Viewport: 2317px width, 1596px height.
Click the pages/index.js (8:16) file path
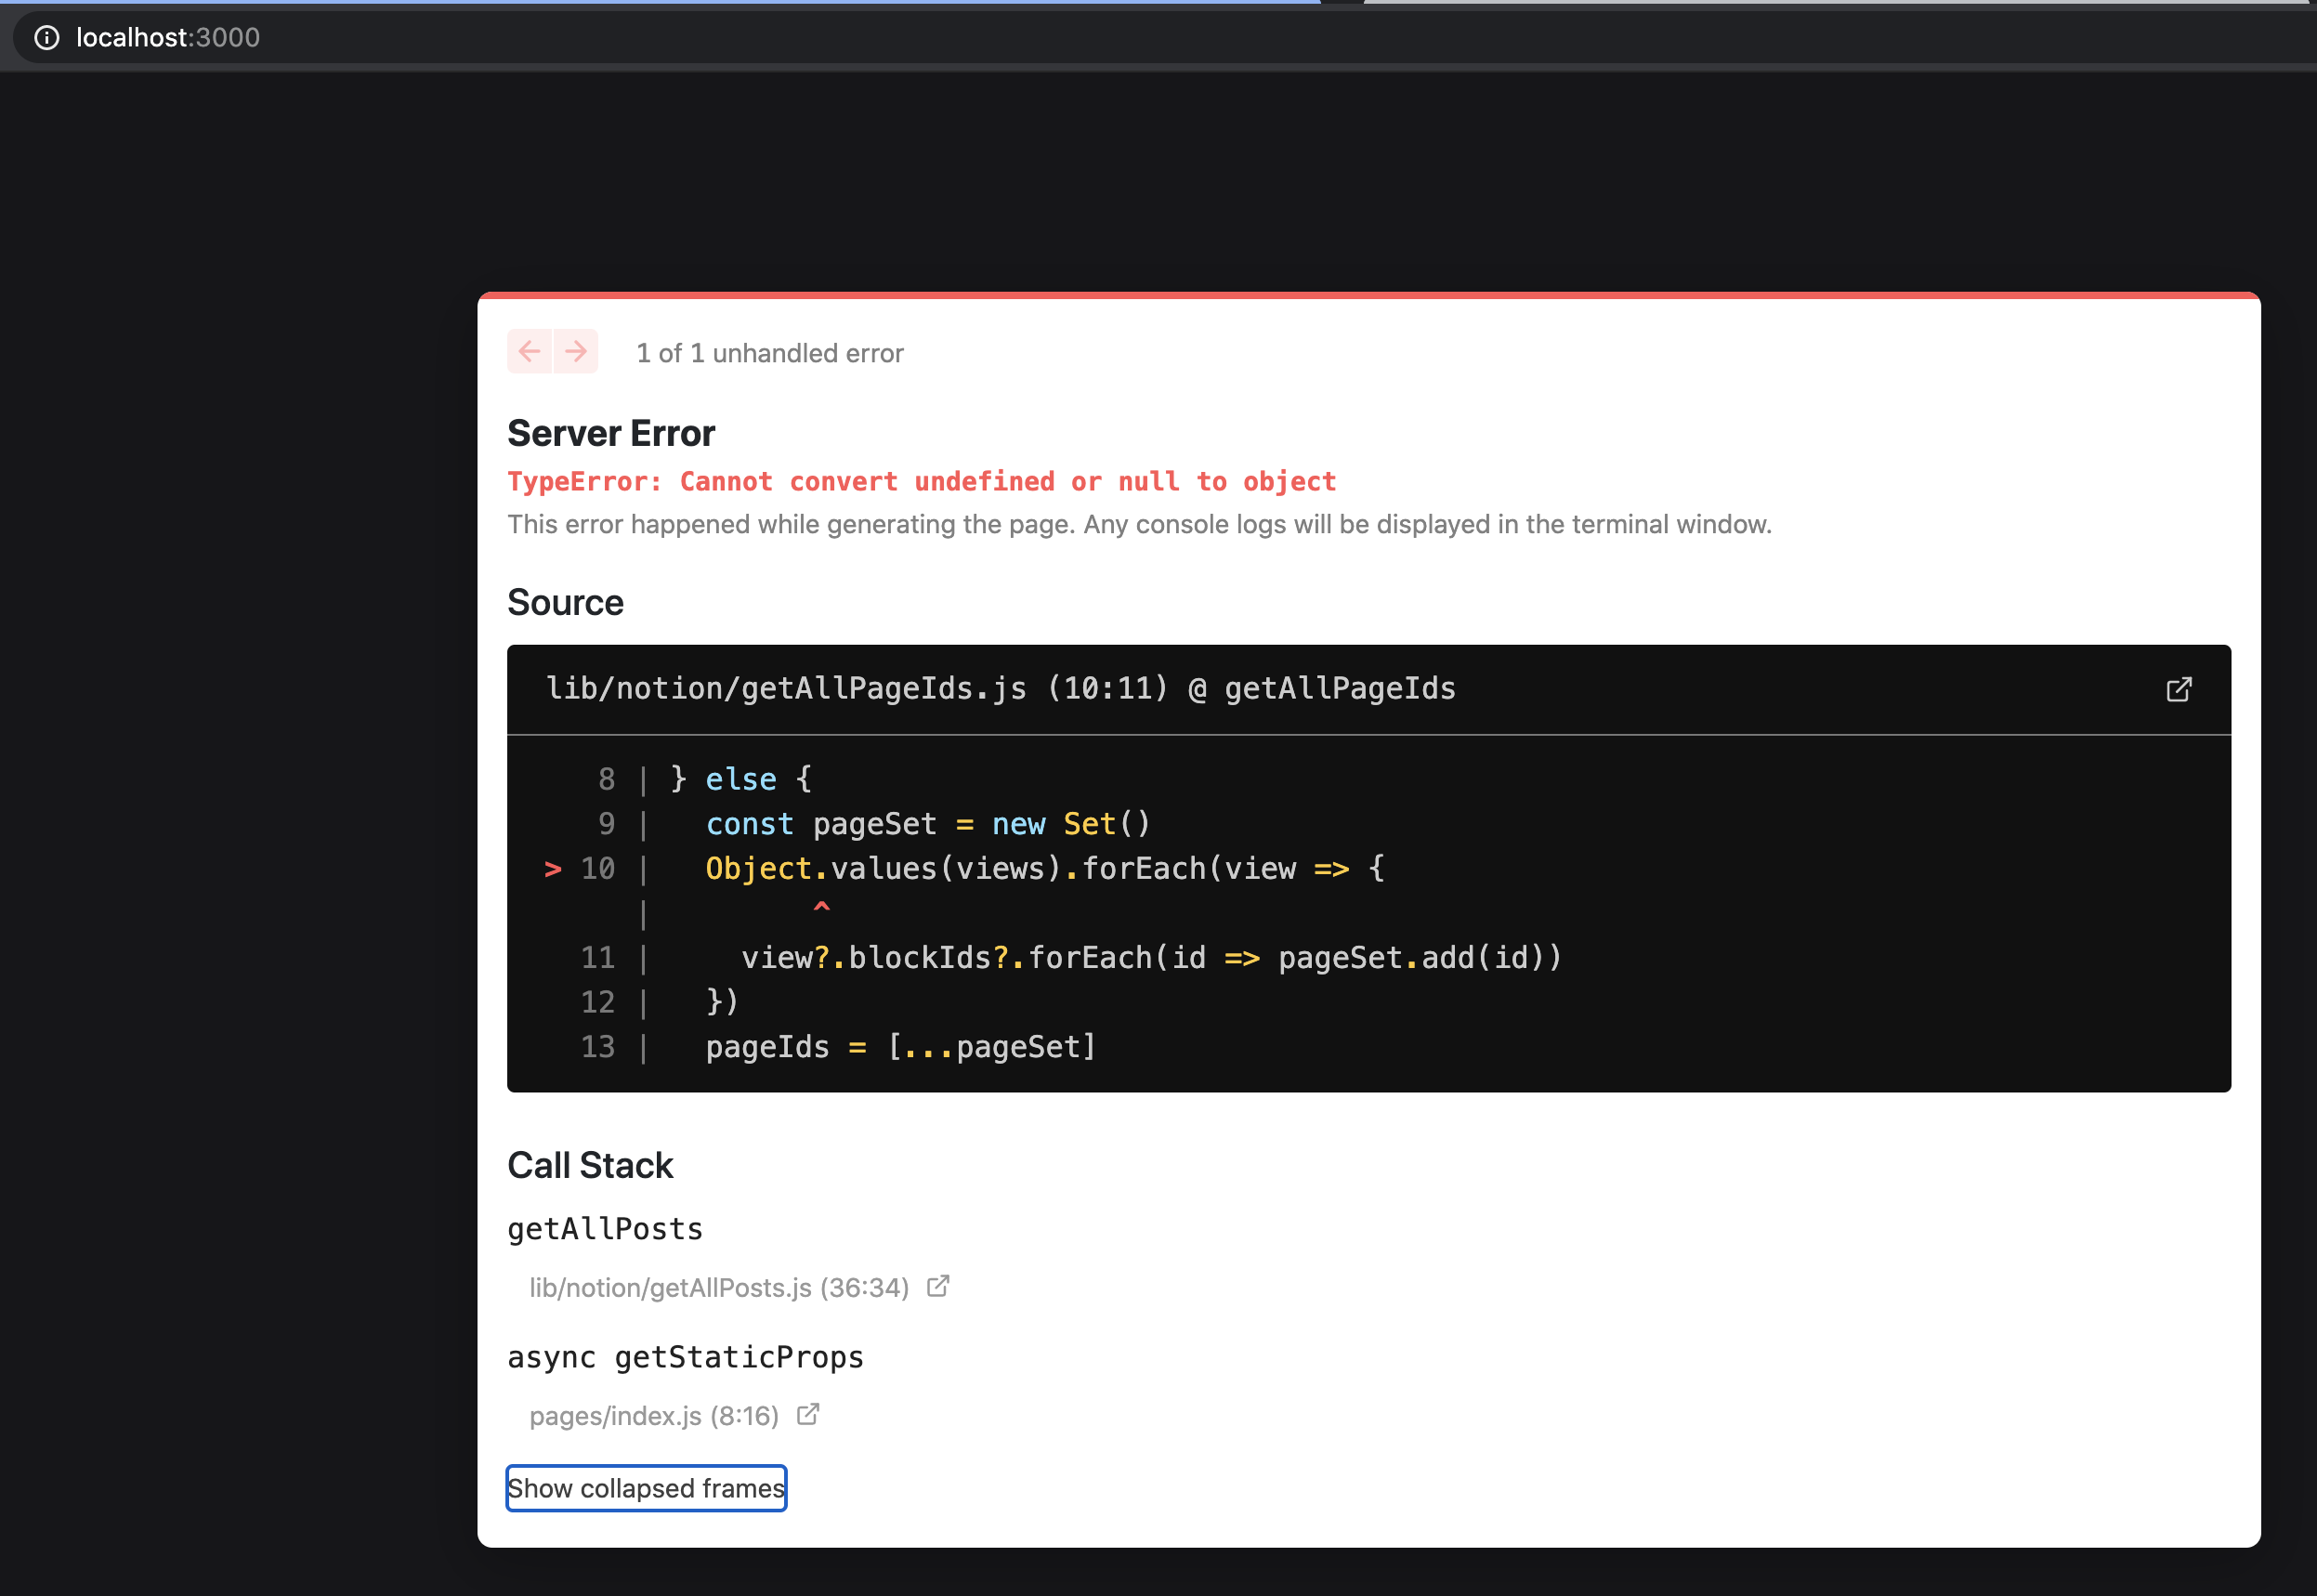(654, 1415)
